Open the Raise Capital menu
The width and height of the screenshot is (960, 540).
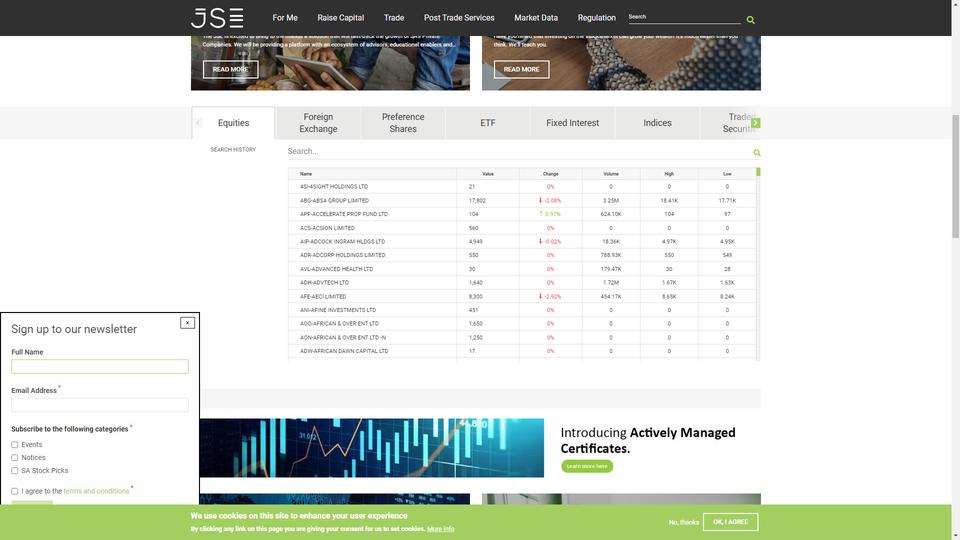click(340, 18)
